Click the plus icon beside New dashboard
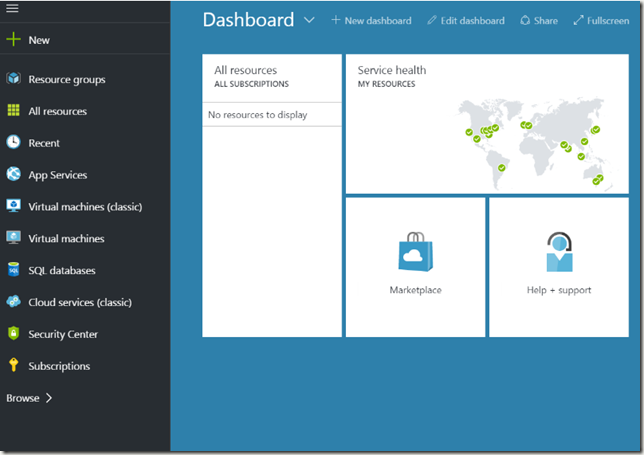Image resolution: width=644 pixels, height=455 pixels. click(336, 20)
